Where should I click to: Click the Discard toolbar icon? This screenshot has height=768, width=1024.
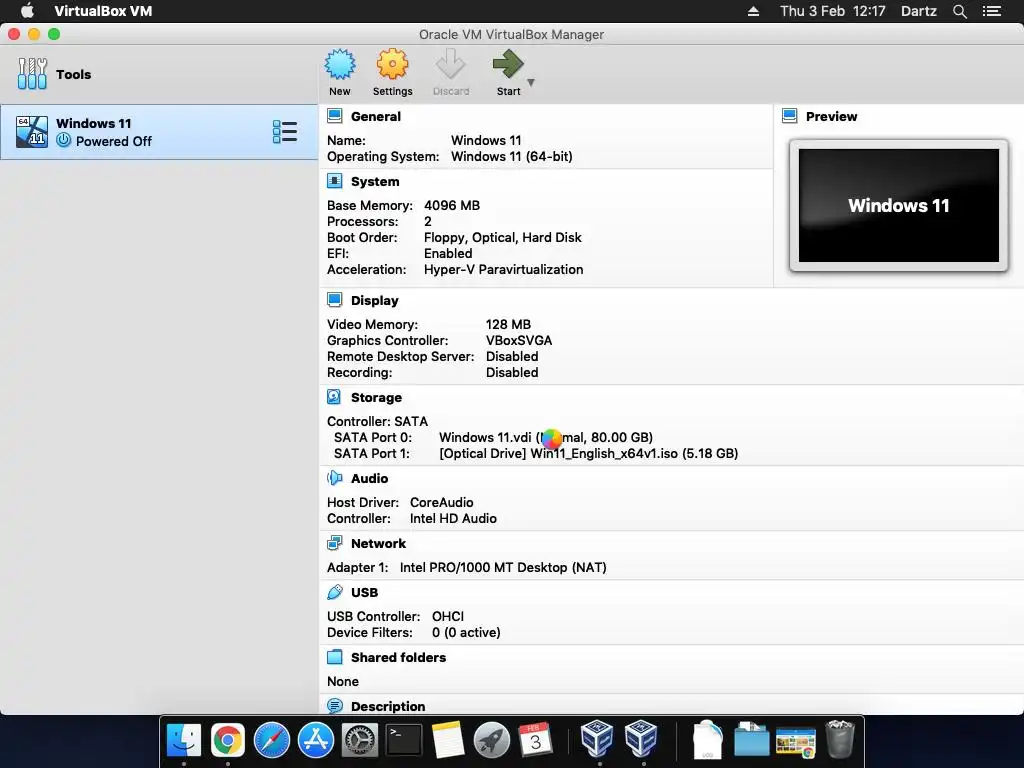451,72
